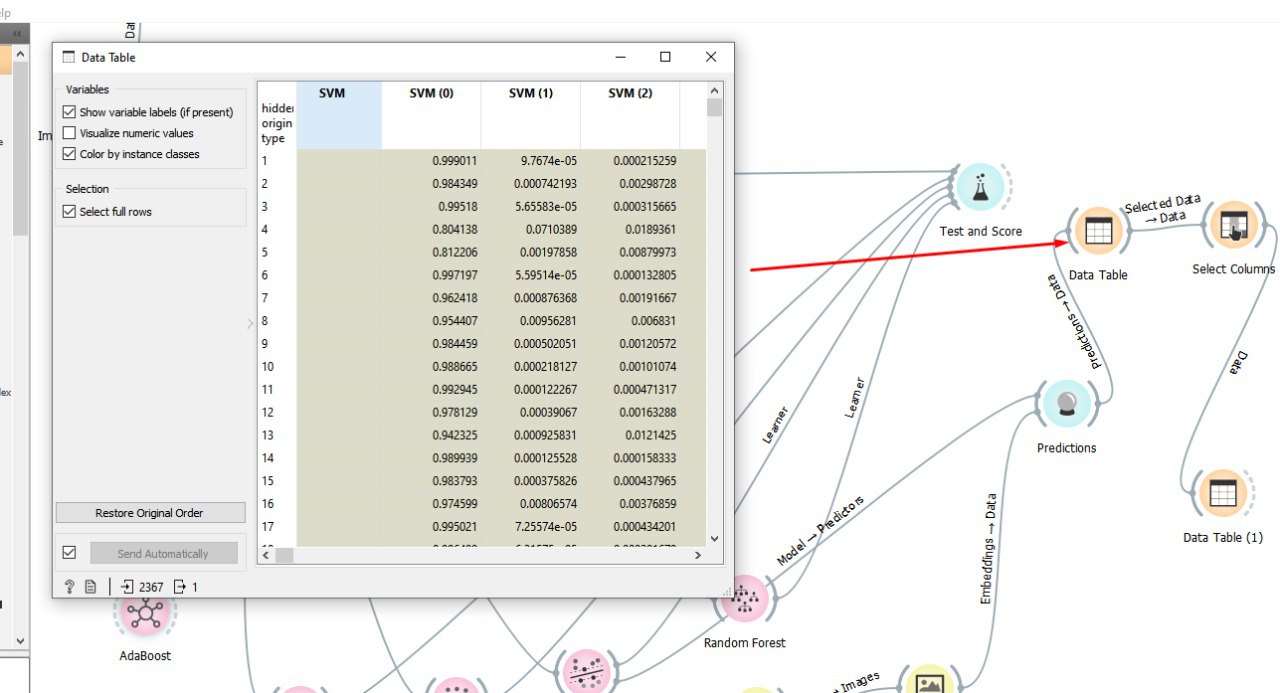Click the input arrow icon beside 2367
The width and height of the screenshot is (1280, 693).
127,587
